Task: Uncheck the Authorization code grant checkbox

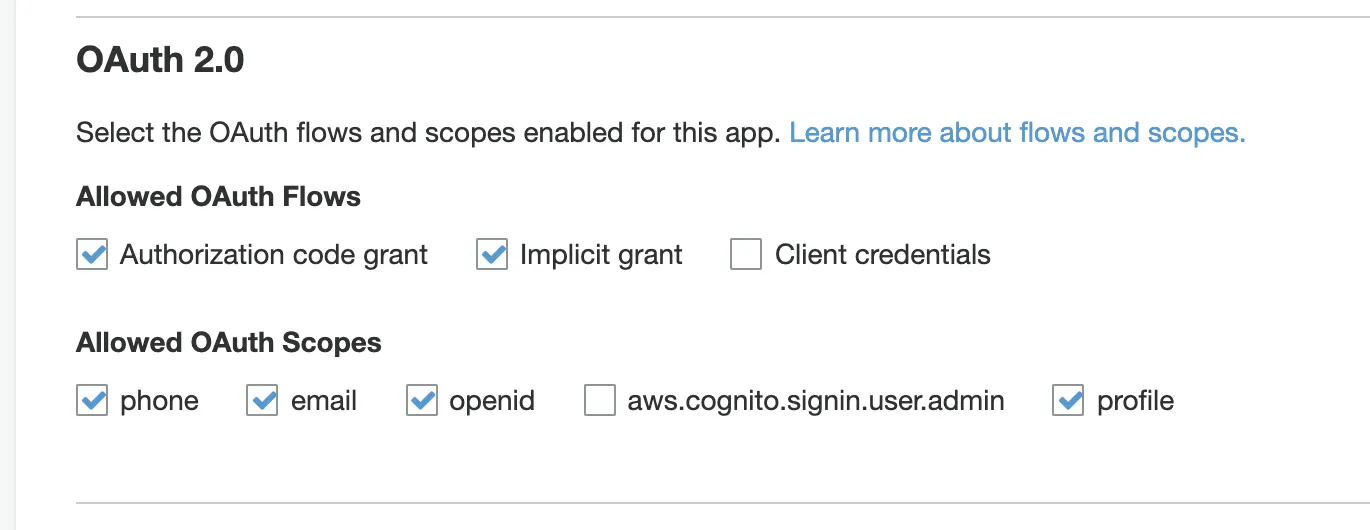Action: pos(92,255)
